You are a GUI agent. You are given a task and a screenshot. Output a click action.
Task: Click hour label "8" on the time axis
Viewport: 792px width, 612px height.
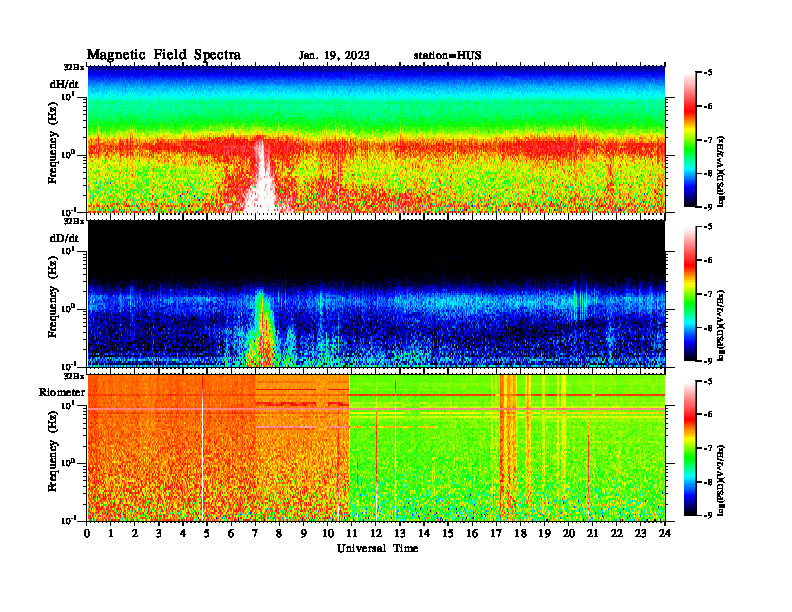tap(279, 533)
